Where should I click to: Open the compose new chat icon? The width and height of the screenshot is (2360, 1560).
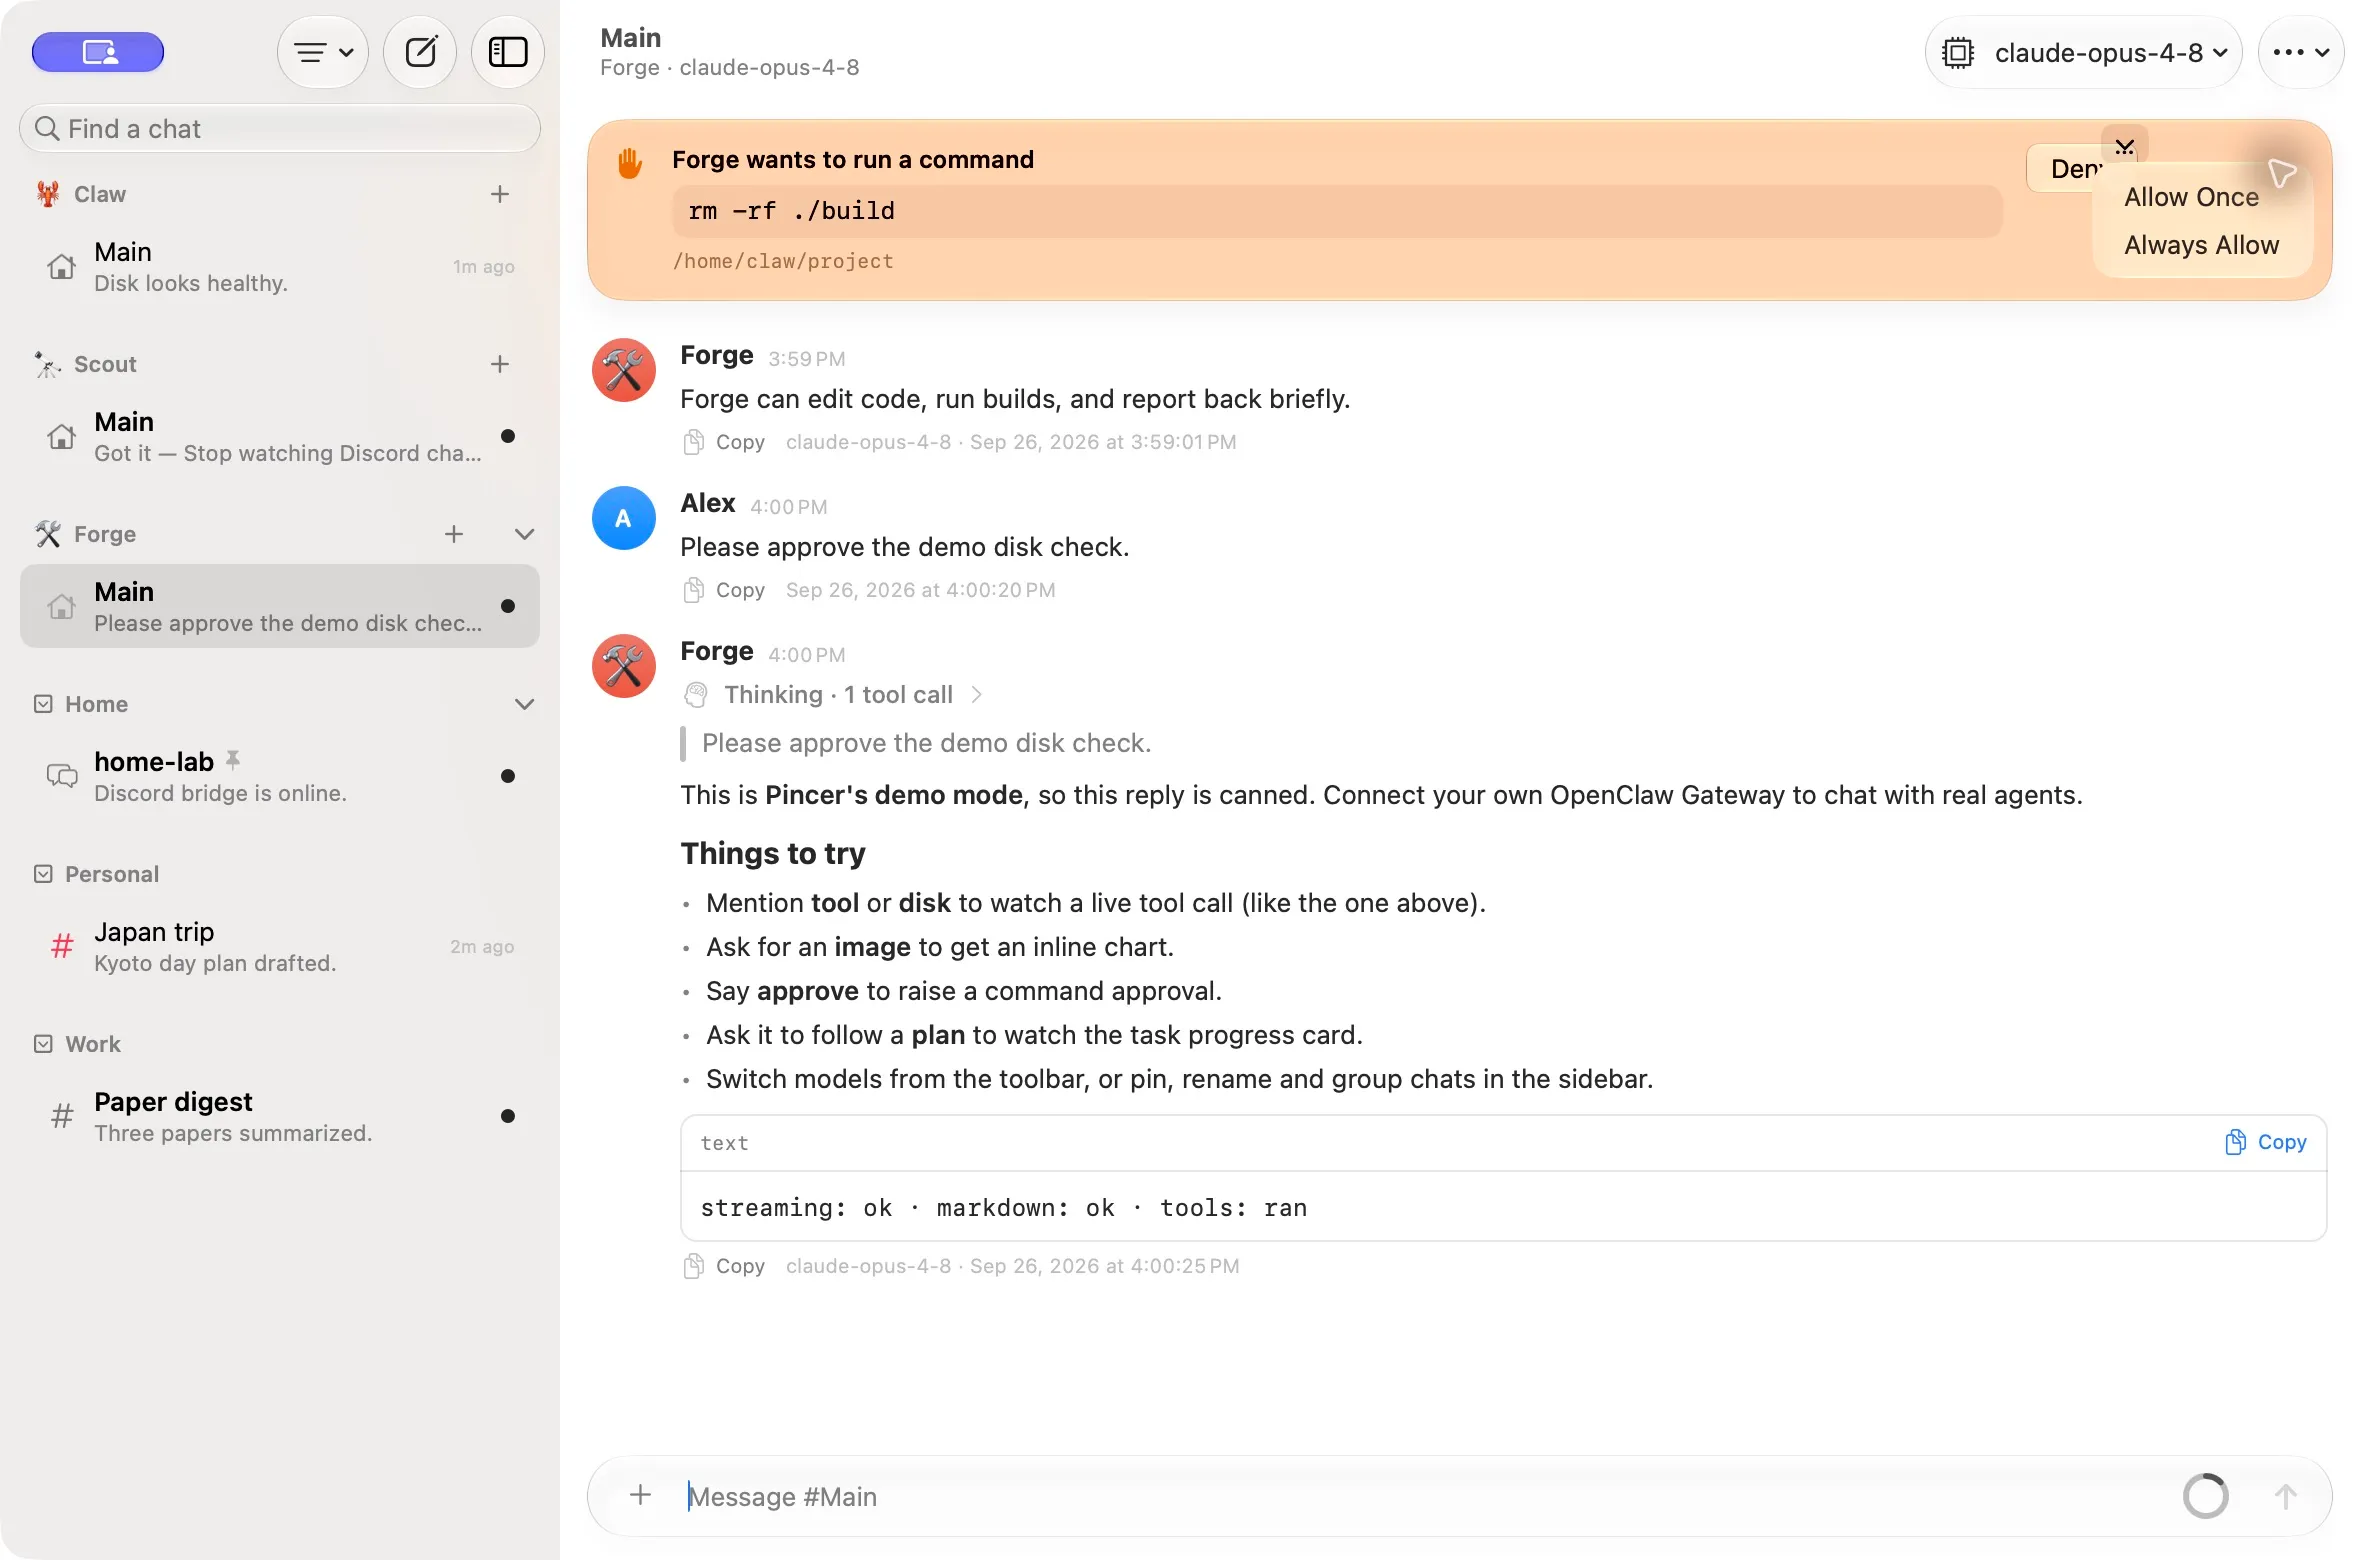click(421, 52)
